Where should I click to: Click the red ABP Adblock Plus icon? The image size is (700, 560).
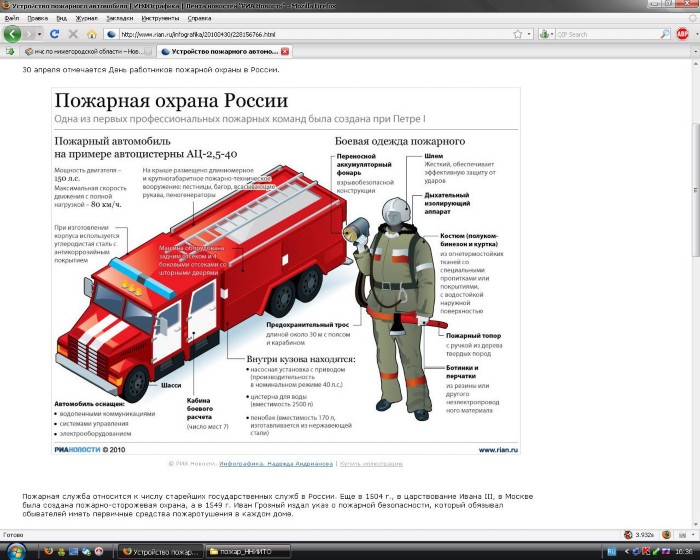[682, 34]
